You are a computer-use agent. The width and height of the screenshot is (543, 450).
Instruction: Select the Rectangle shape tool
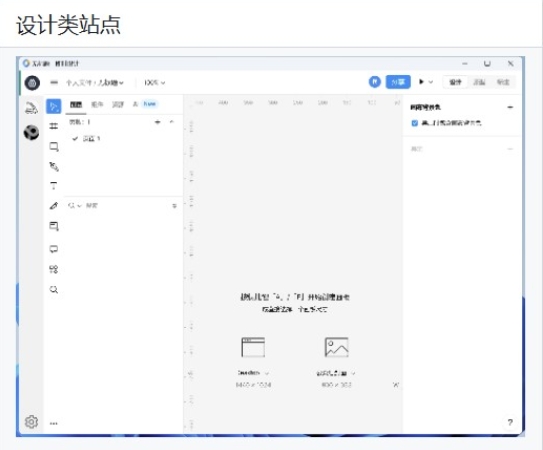tap(54, 147)
